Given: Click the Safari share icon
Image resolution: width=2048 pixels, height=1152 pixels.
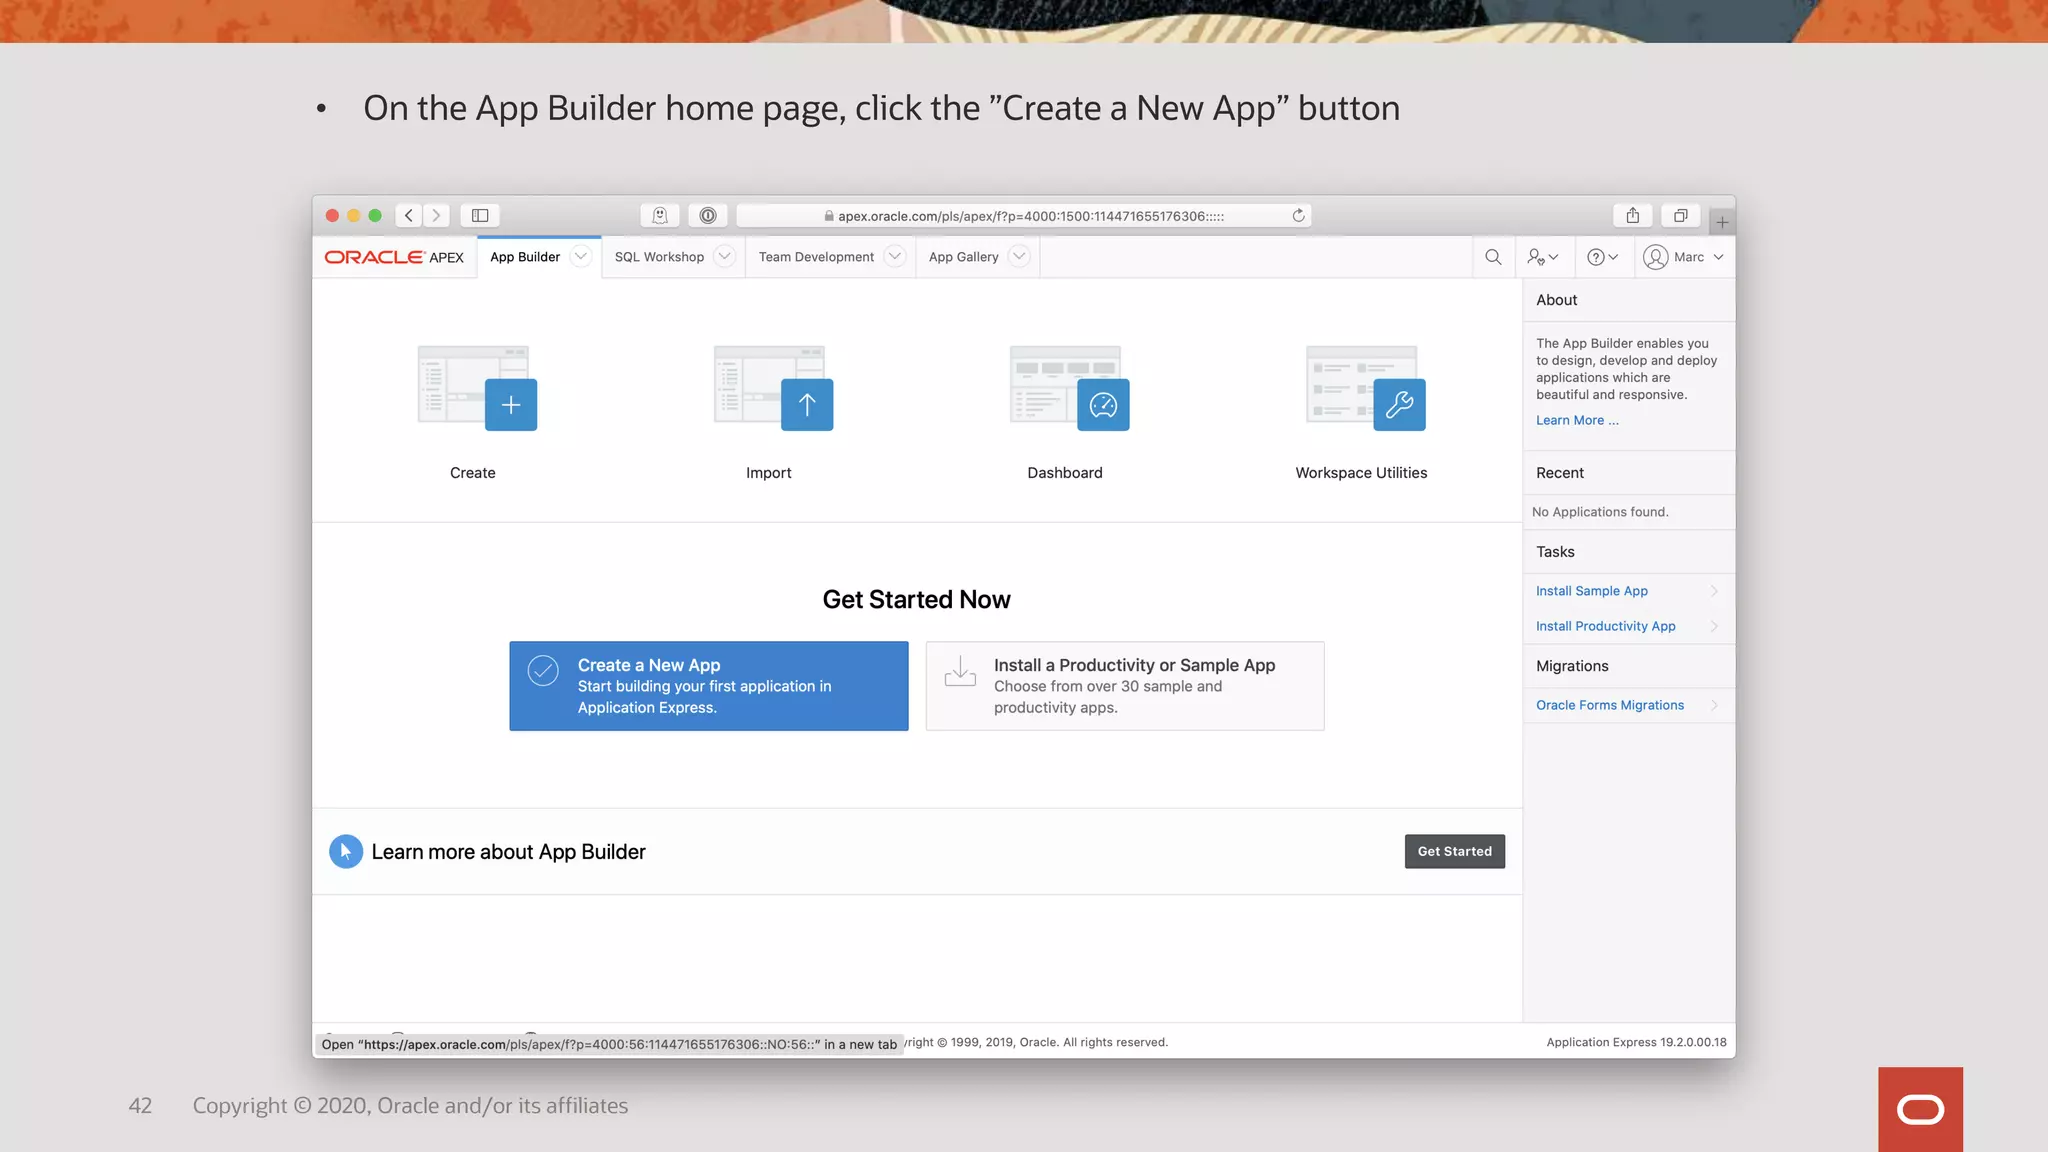Looking at the screenshot, I should point(1633,215).
